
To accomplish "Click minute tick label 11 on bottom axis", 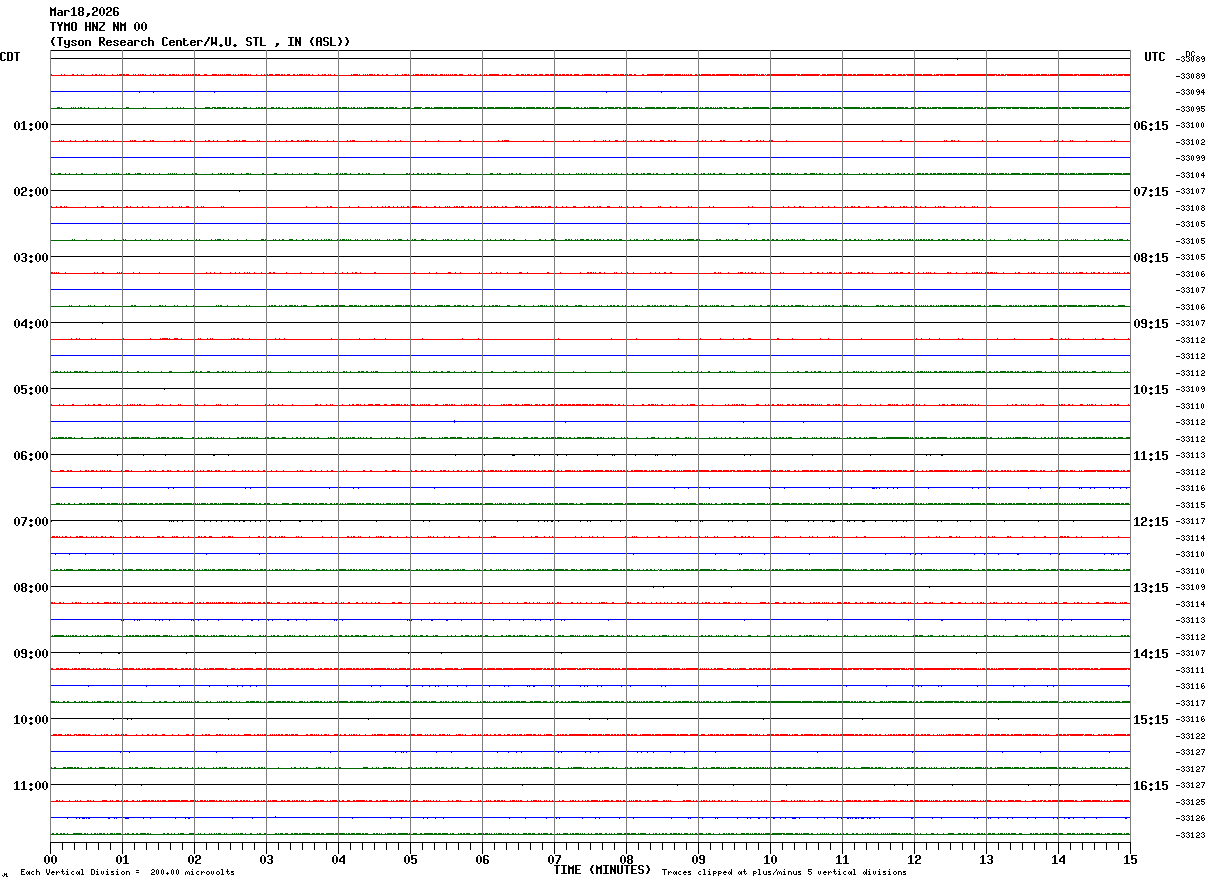I will [x=842, y=860].
